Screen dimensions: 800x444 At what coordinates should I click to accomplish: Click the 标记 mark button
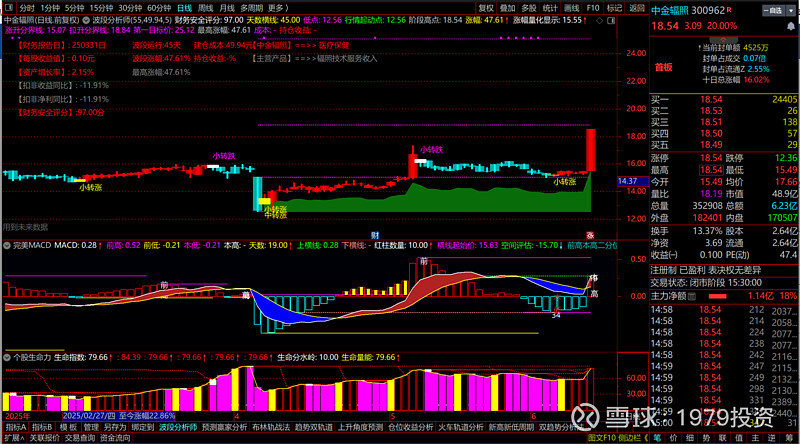point(614,8)
